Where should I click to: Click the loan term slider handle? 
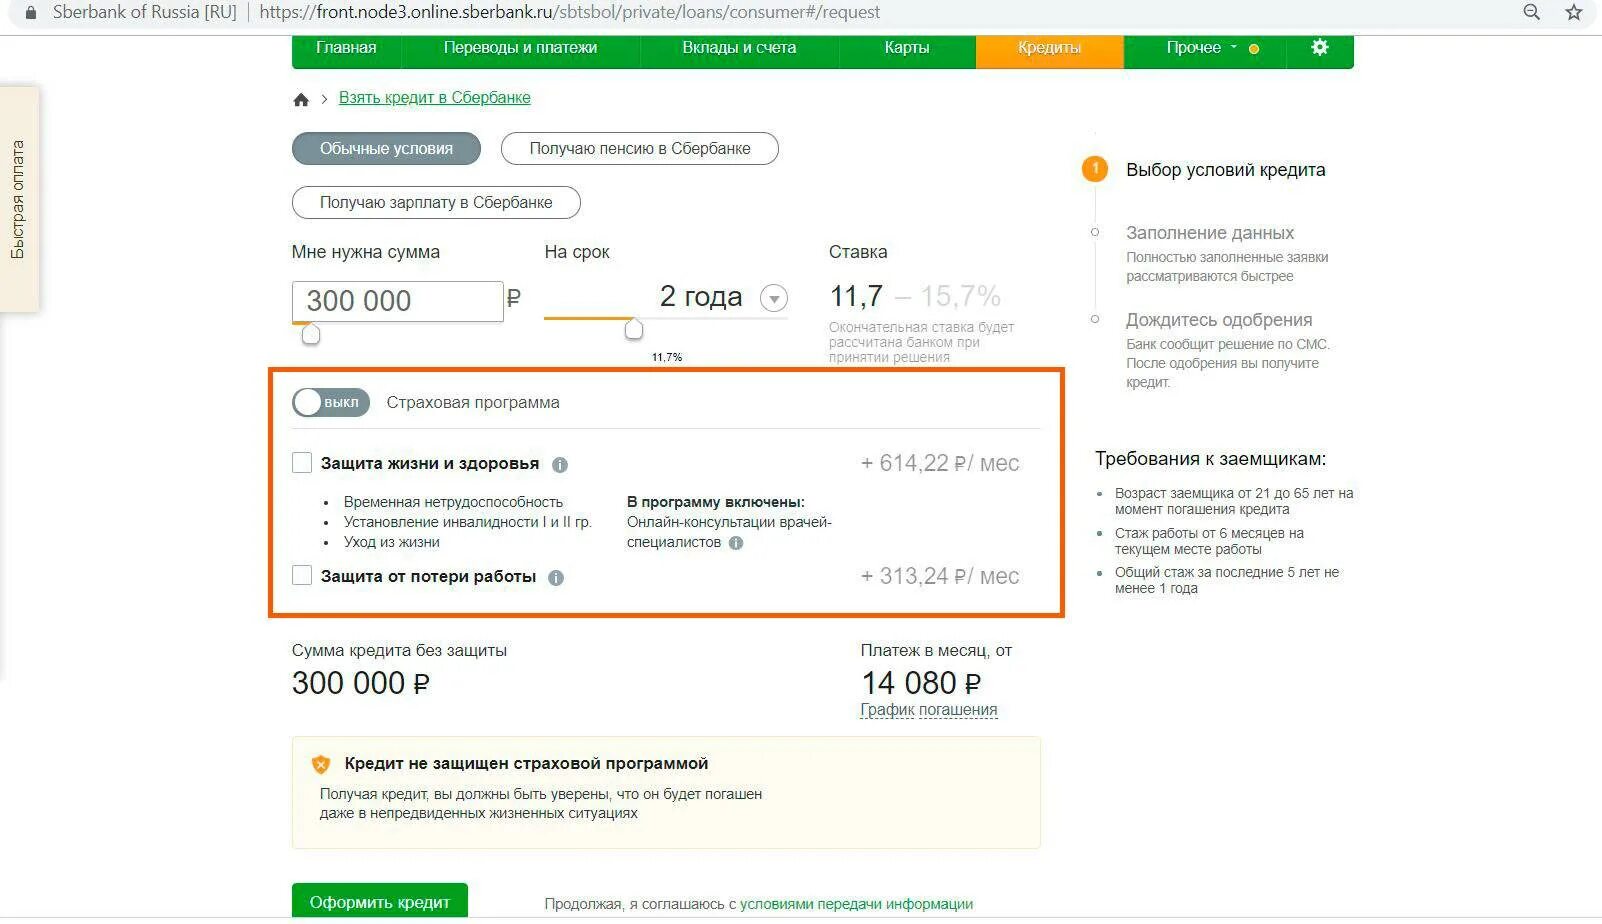[x=634, y=329]
